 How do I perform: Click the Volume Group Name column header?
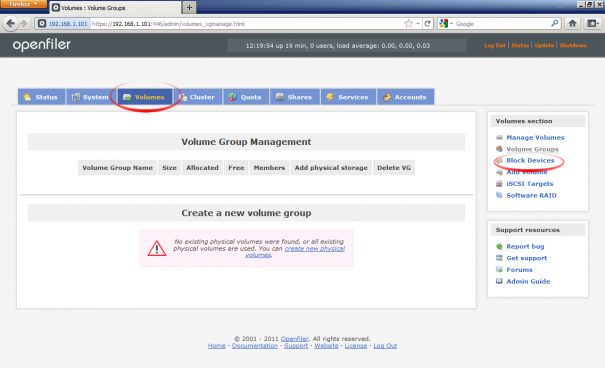click(x=117, y=168)
